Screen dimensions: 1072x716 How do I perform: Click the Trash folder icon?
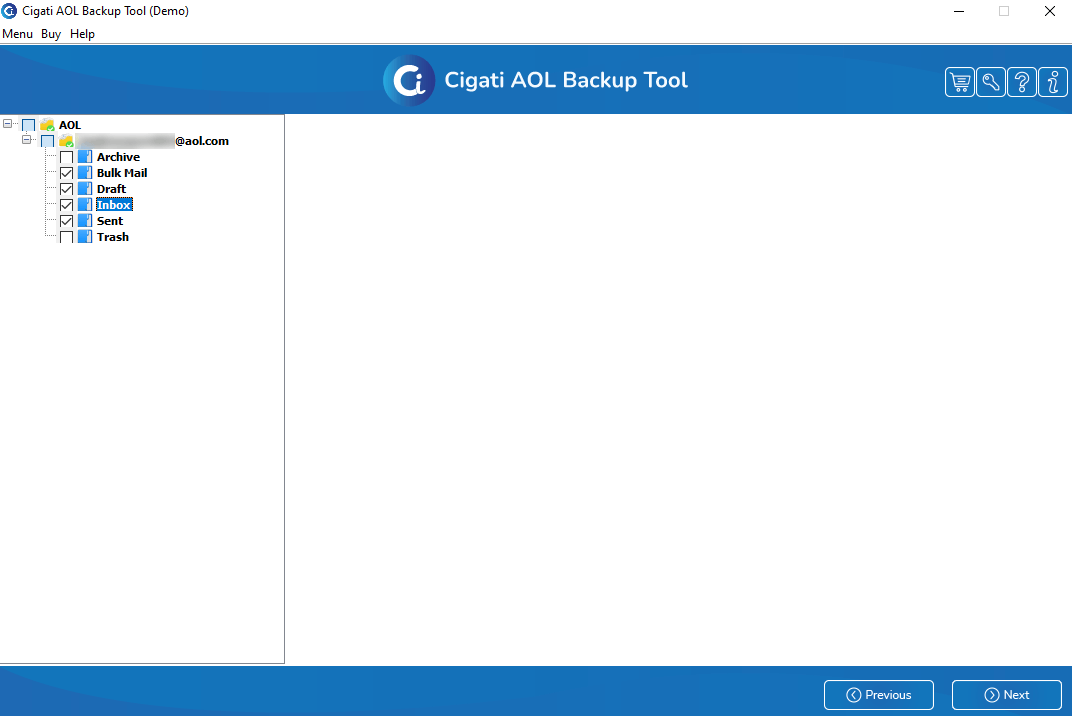tap(85, 237)
